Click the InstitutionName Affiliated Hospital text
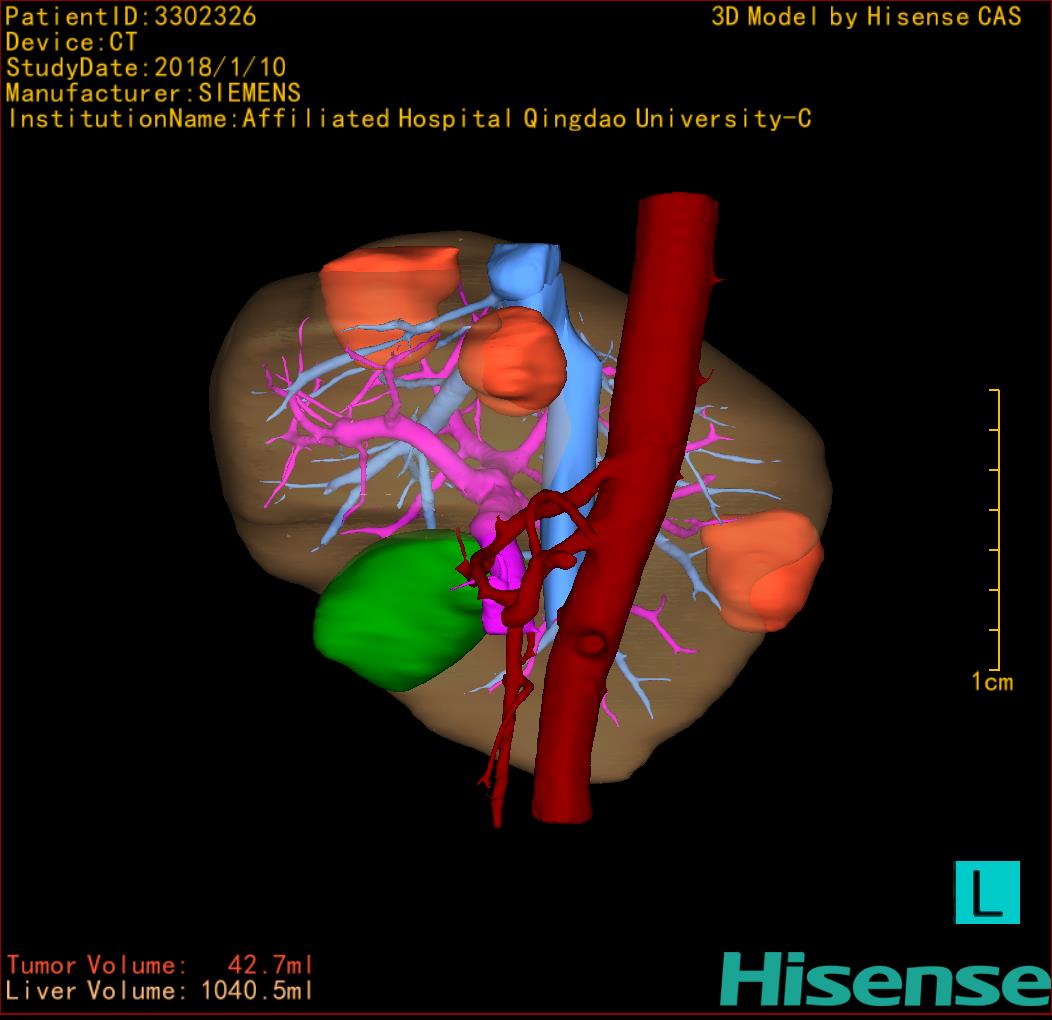 tap(409, 119)
